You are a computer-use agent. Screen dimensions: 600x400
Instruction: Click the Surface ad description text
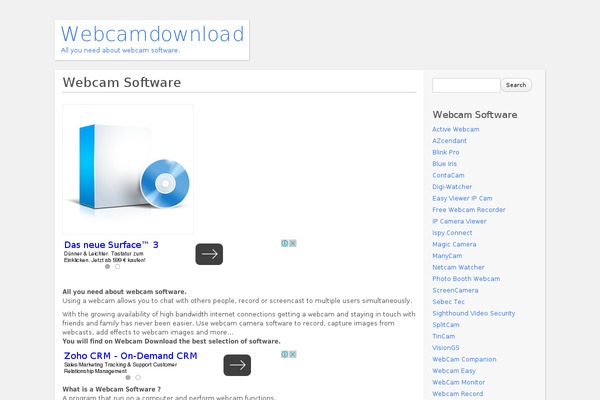tap(104, 257)
